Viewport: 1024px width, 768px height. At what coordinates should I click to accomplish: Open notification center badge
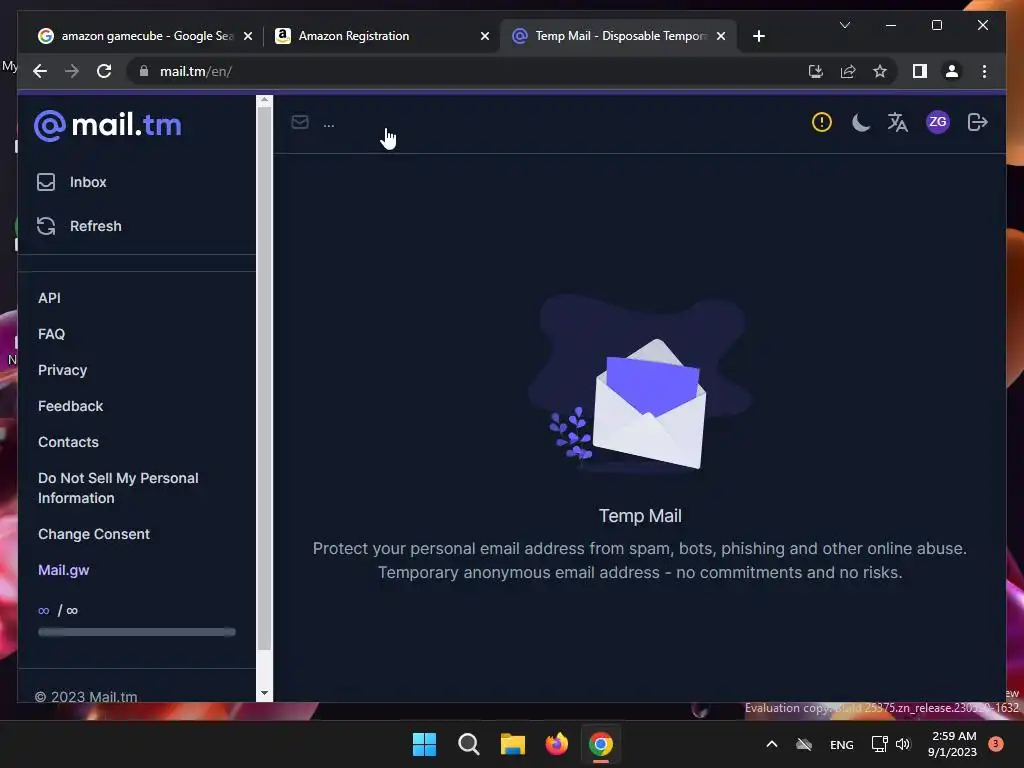(996, 744)
